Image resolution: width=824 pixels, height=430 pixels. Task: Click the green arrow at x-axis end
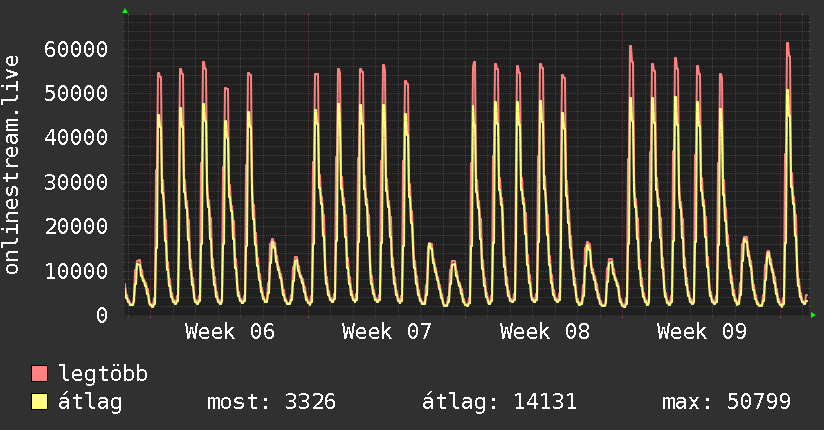pyautogui.click(x=813, y=315)
